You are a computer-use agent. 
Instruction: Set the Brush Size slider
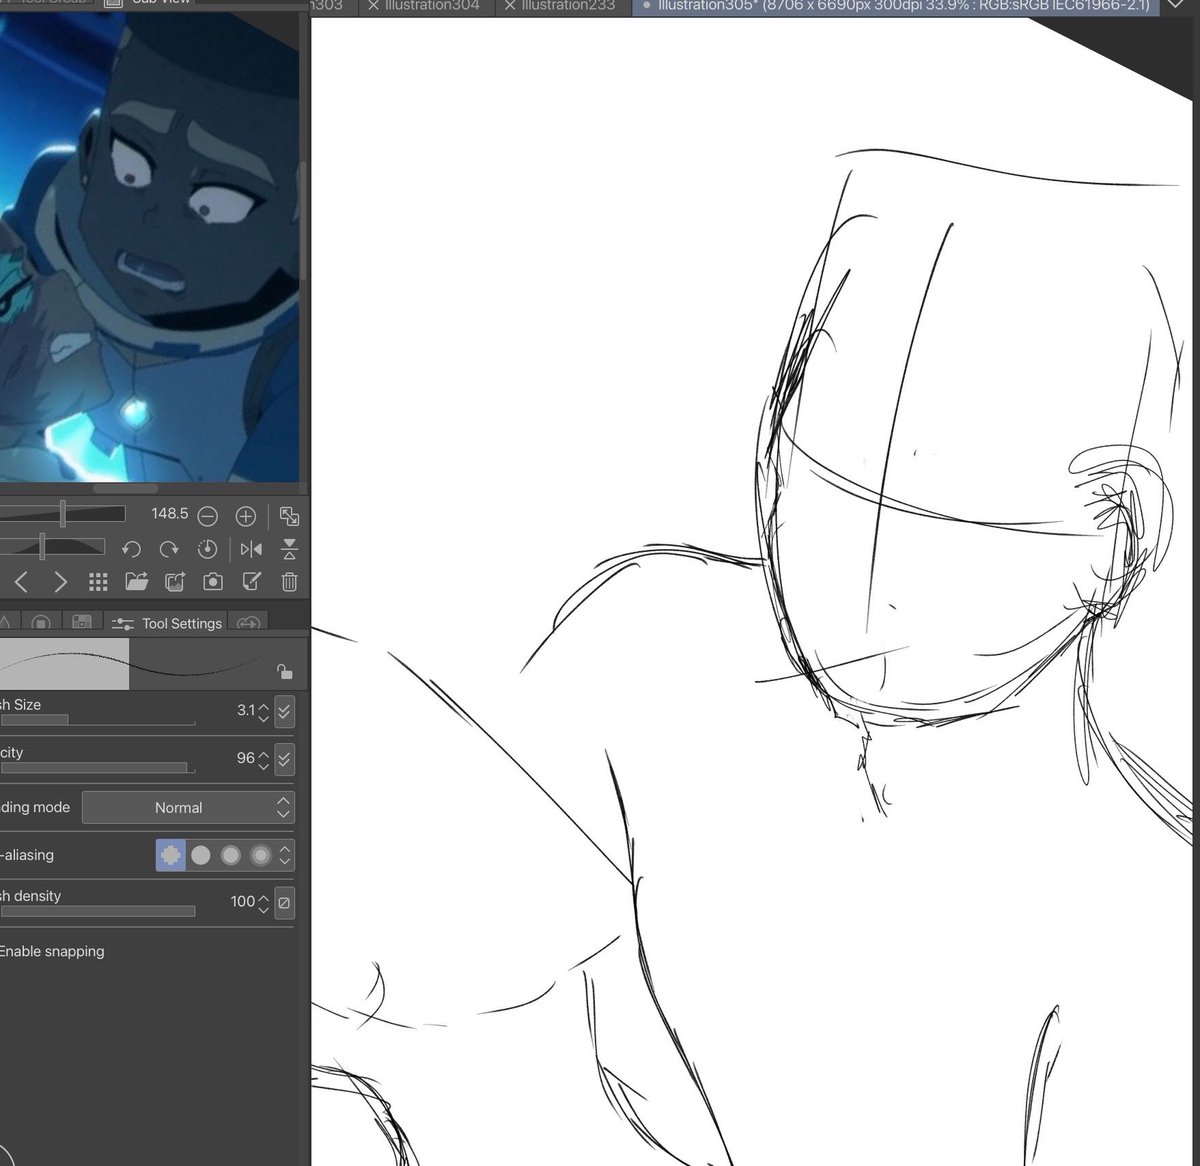(97, 720)
